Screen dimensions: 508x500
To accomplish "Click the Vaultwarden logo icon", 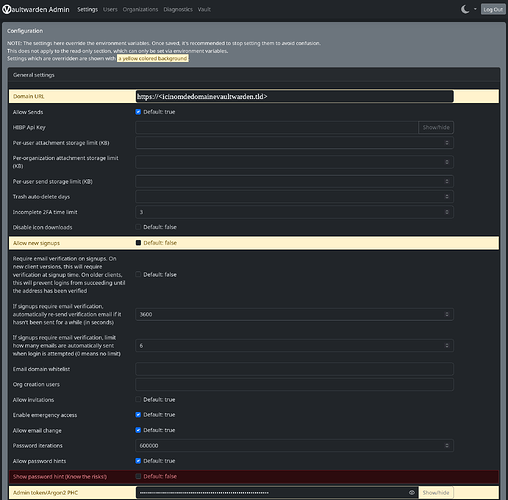I will (7, 9).
